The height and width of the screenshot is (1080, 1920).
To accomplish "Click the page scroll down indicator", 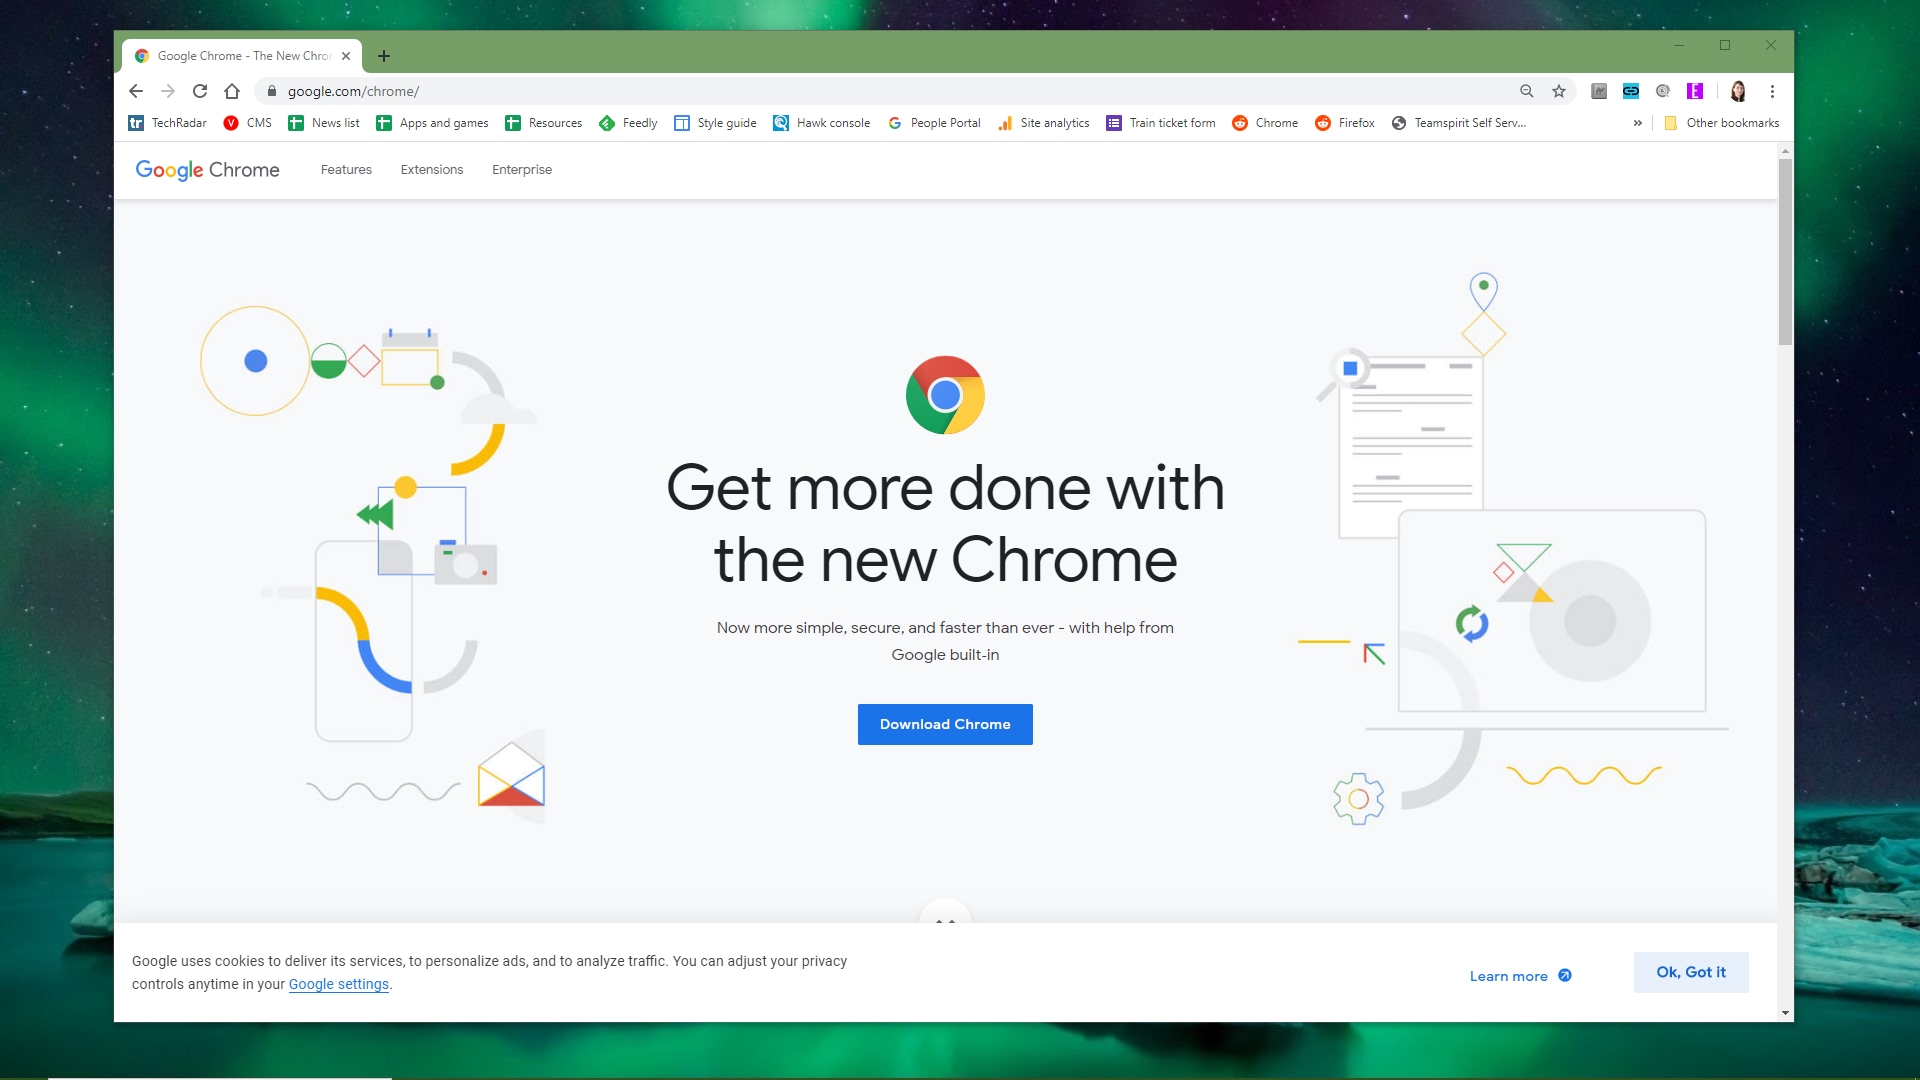I will [944, 919].
